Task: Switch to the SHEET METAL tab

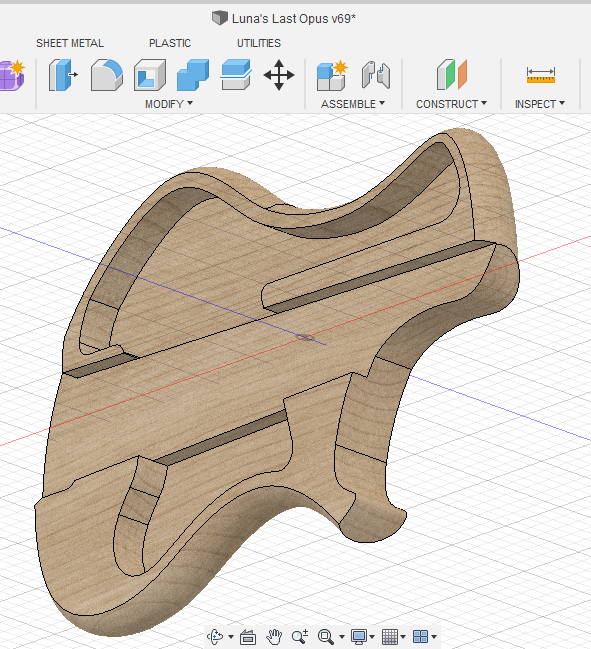Action: 70,43
